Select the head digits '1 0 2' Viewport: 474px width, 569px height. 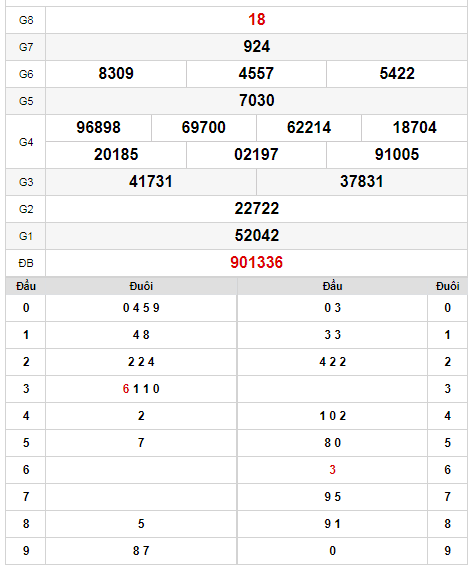pos(332,416)
